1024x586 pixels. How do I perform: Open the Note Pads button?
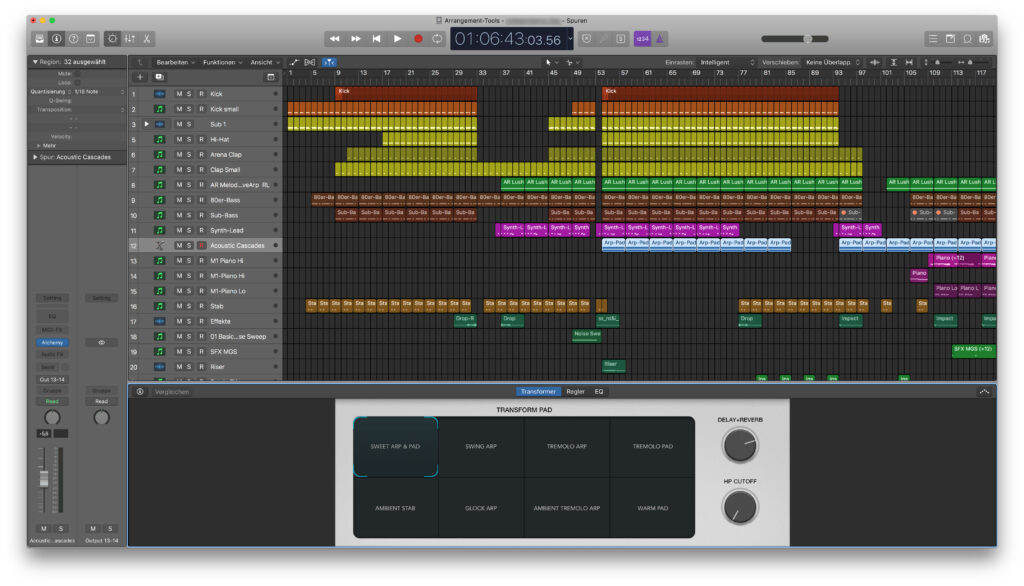950,39
